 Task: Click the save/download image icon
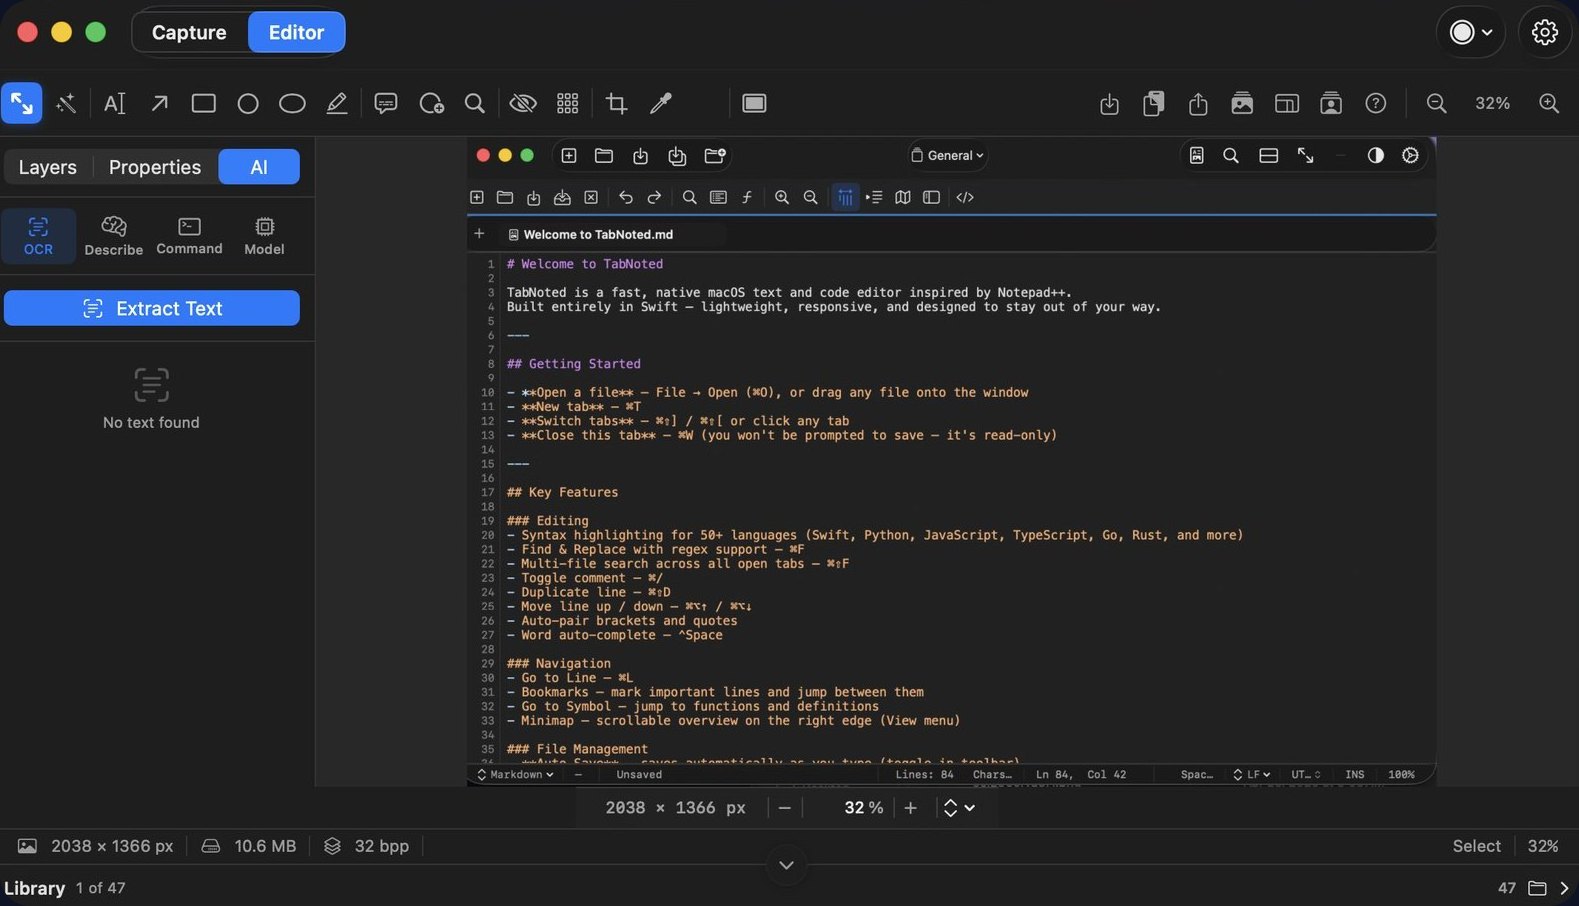[1109, 103]
